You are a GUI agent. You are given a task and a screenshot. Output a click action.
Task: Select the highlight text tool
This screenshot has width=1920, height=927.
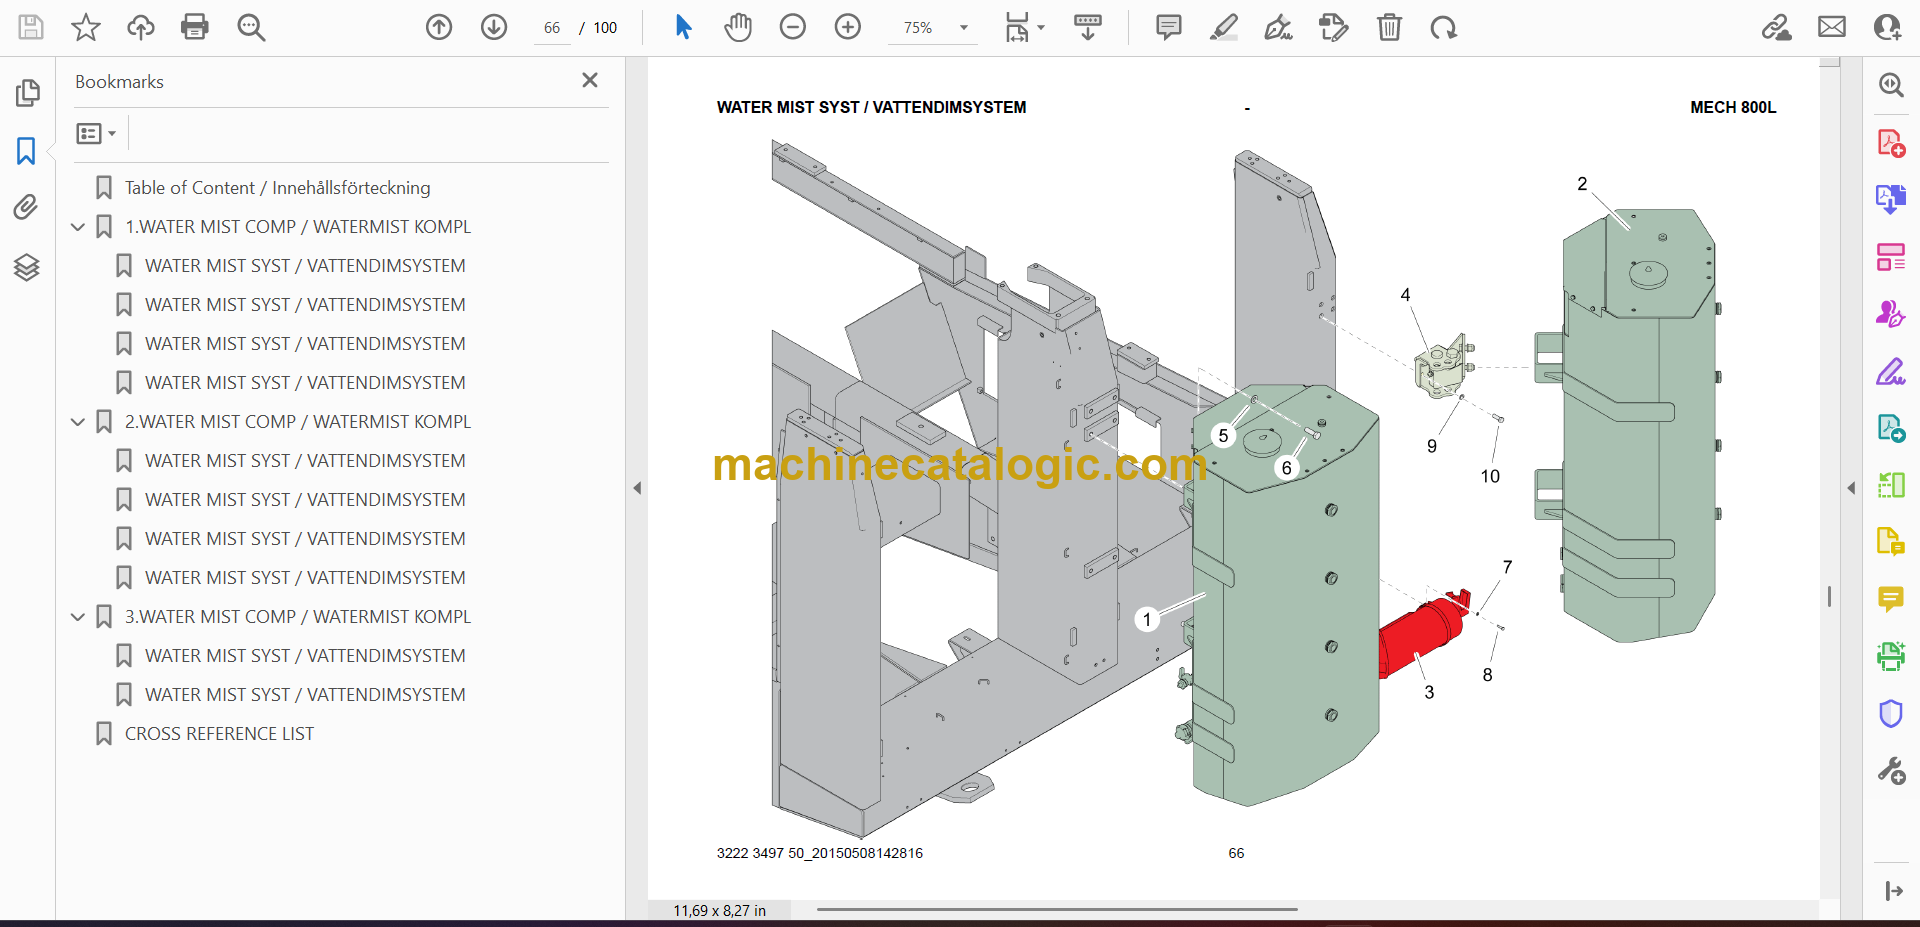click(1223, 27)
